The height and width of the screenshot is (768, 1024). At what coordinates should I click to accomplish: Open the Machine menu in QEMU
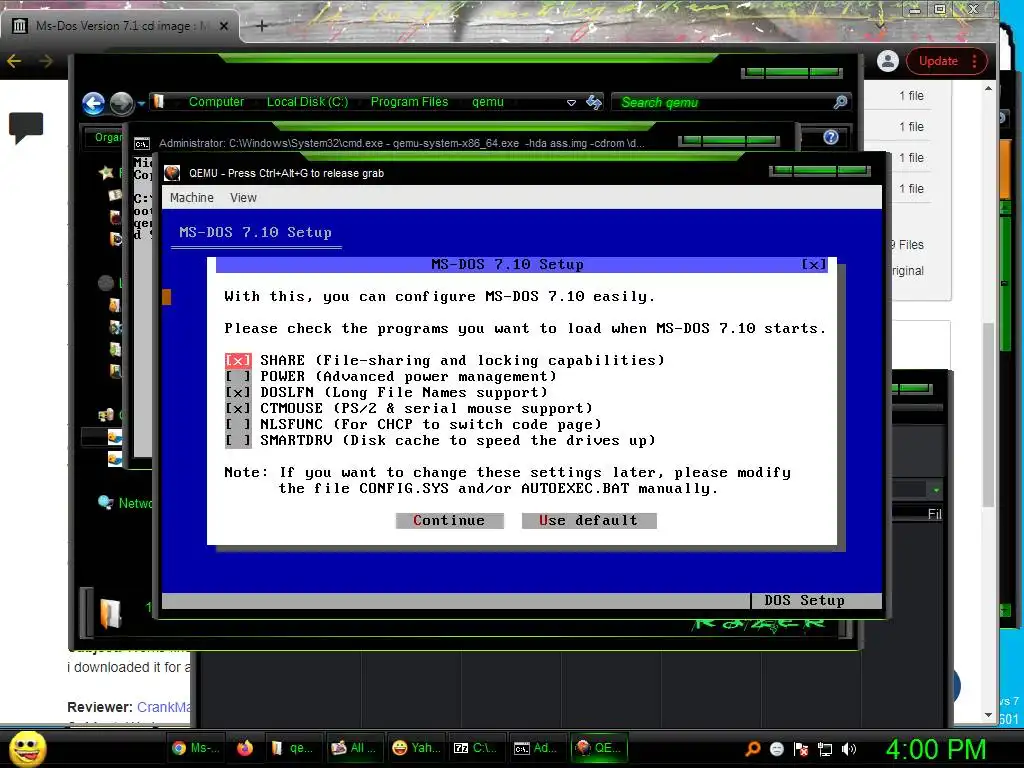click(191, 197)
